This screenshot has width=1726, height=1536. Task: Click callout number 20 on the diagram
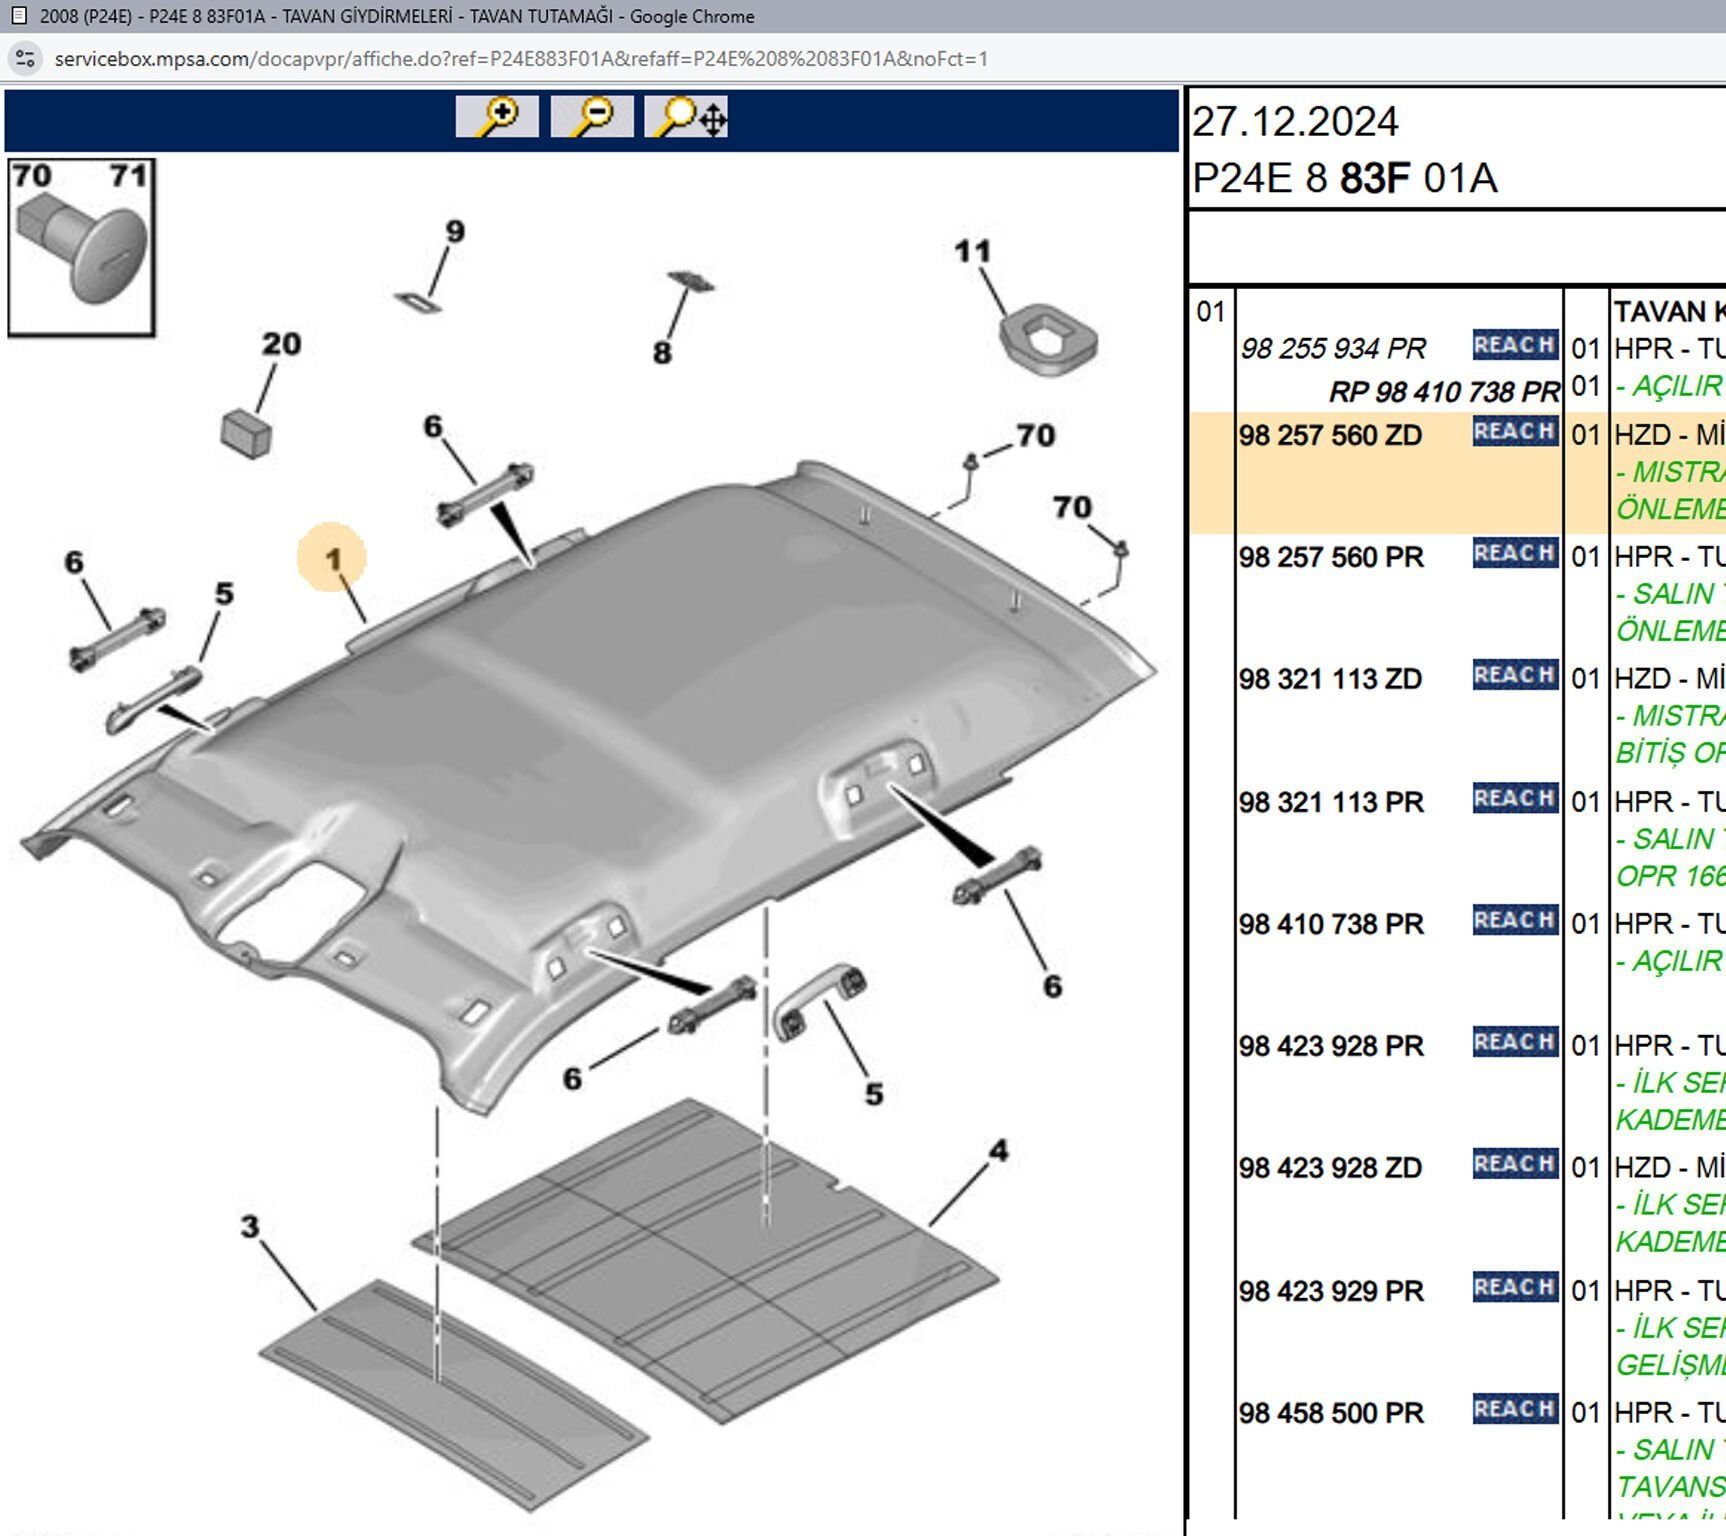tap(281, 344)
